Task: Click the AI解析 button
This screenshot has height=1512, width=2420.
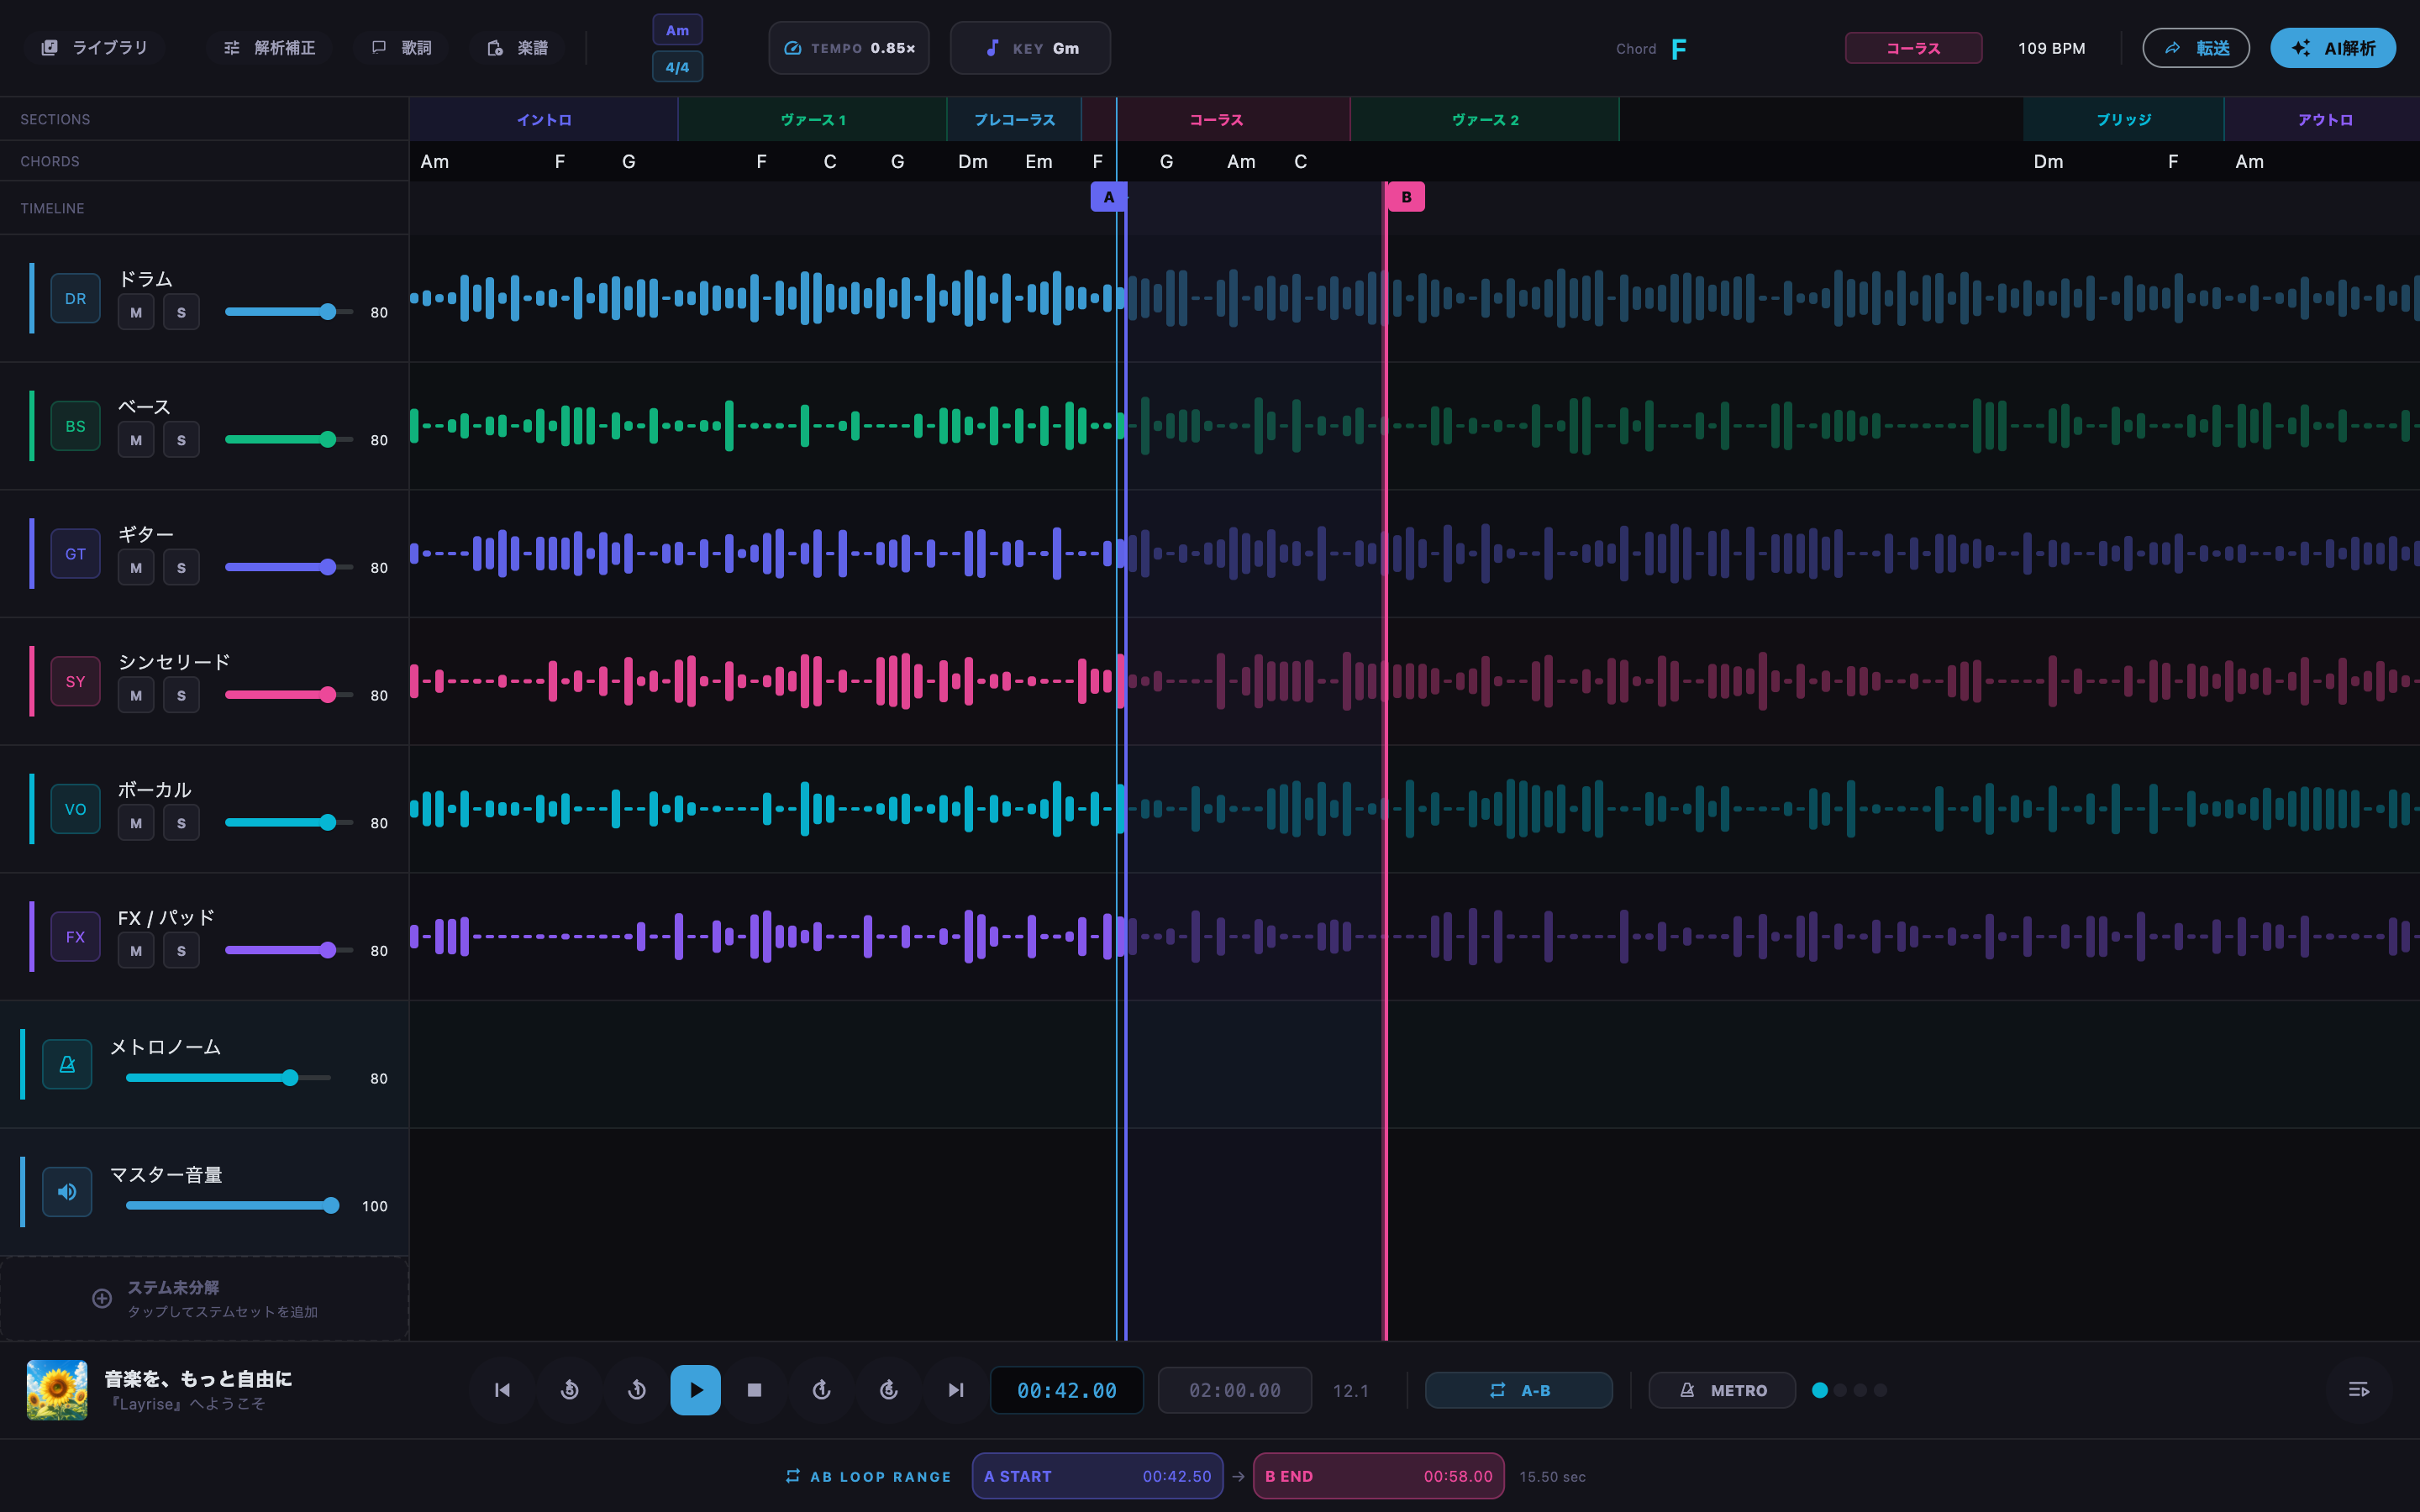Action: pos(2332,48)
